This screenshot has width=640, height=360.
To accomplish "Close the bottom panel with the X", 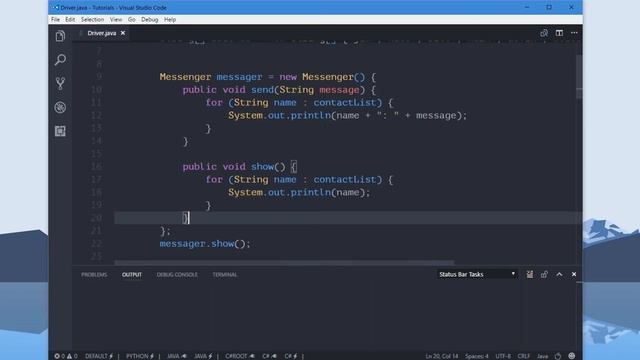I will coord(574,274).
